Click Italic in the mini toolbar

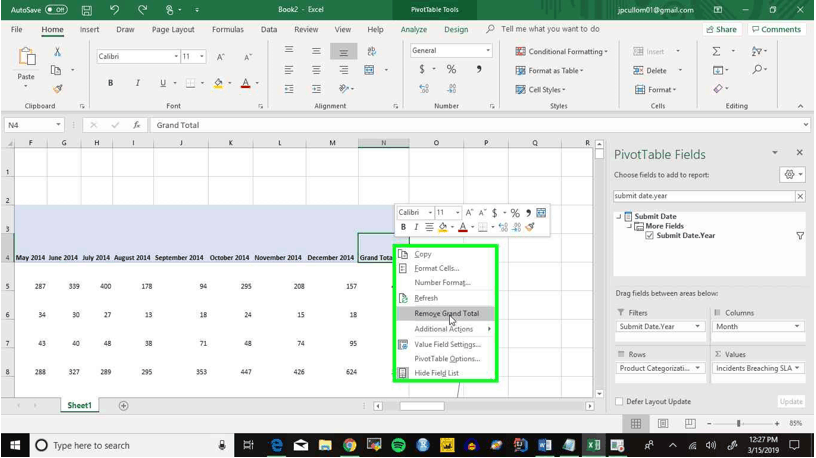click(416, 227)
